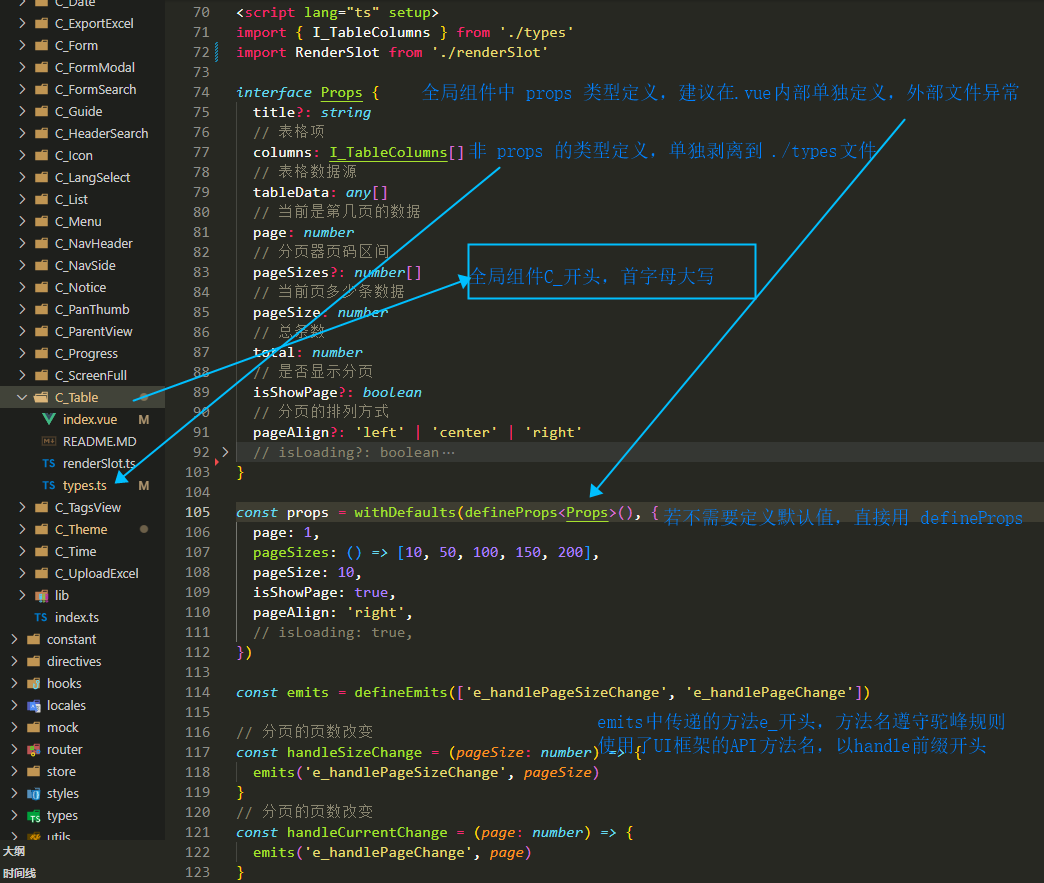Viewport: 1044px width, 883px height.
Task: Unfold the collapsed code at line 92
Action: 225,452
